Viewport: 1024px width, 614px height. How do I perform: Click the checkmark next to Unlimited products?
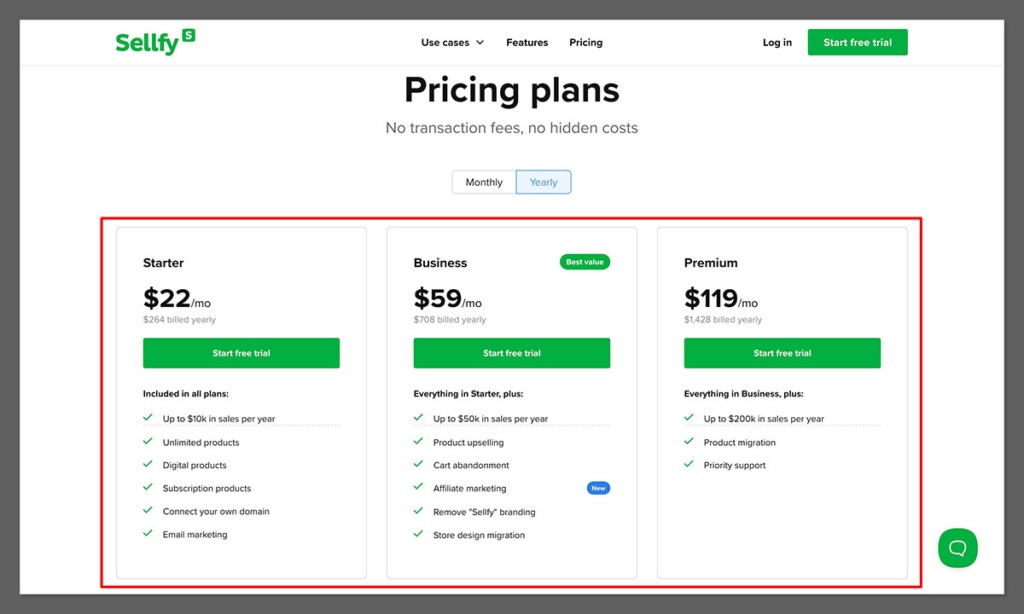[149, 442]
